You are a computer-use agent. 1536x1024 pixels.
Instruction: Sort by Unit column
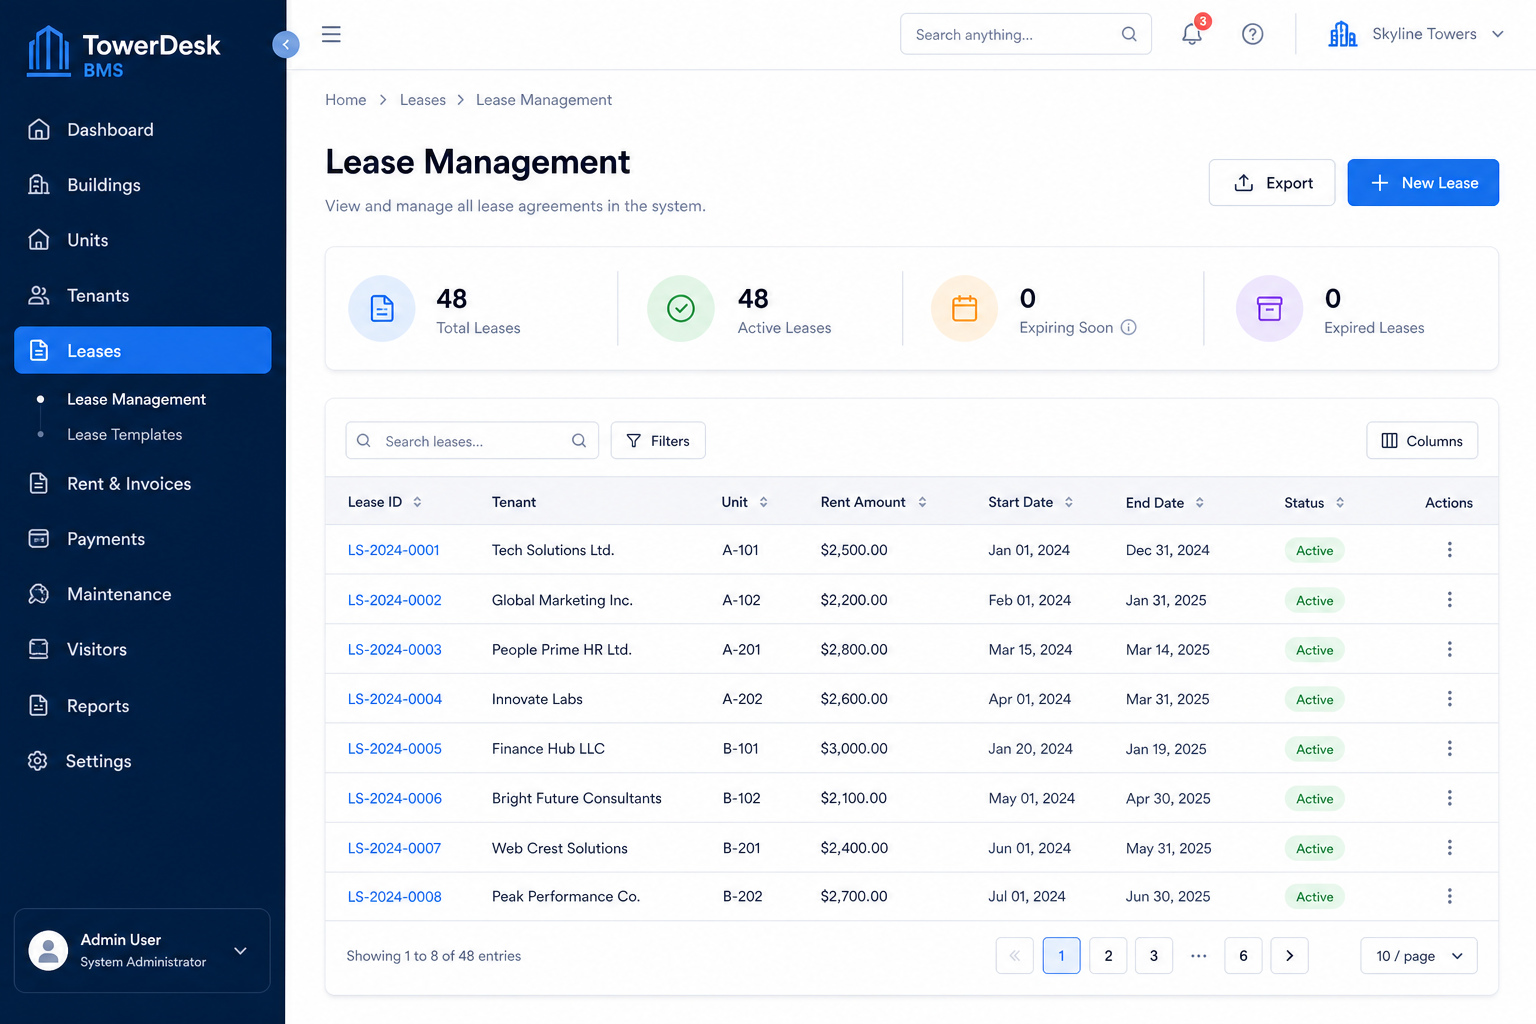pos(763,502)
